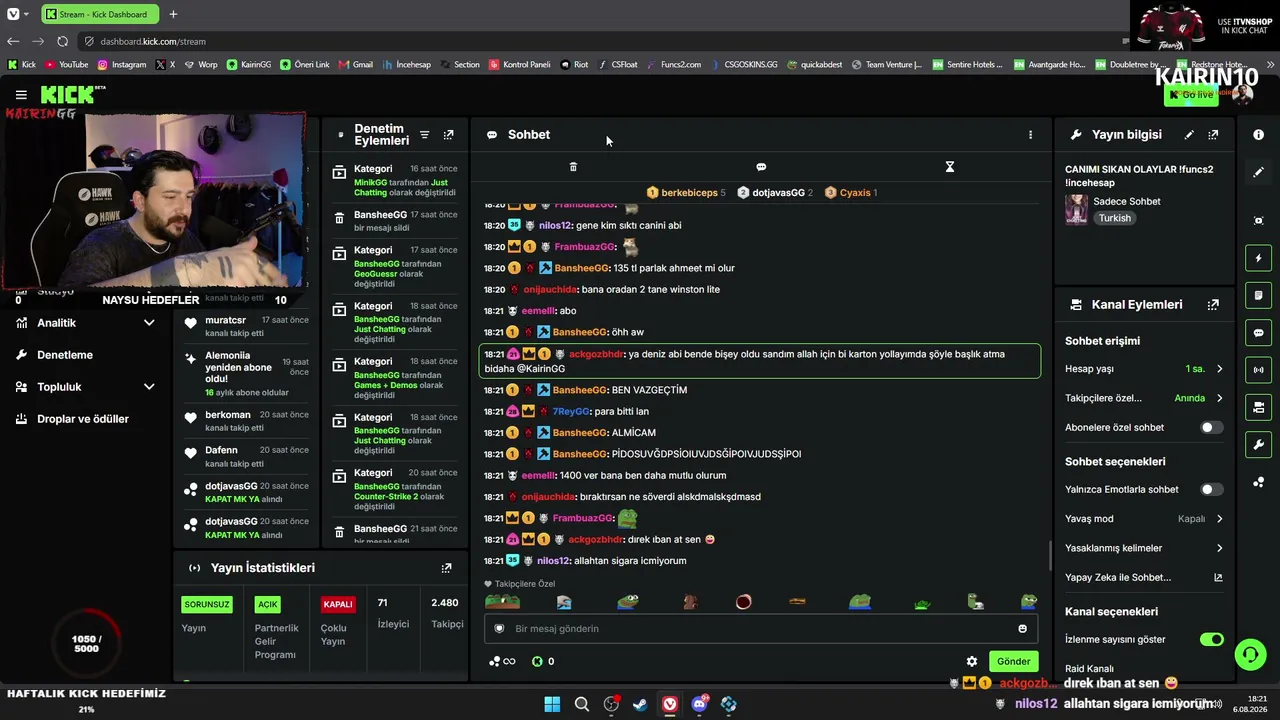Open the Gmail bookmark
The image size is (1280, 720).
[x=356, y=65]
